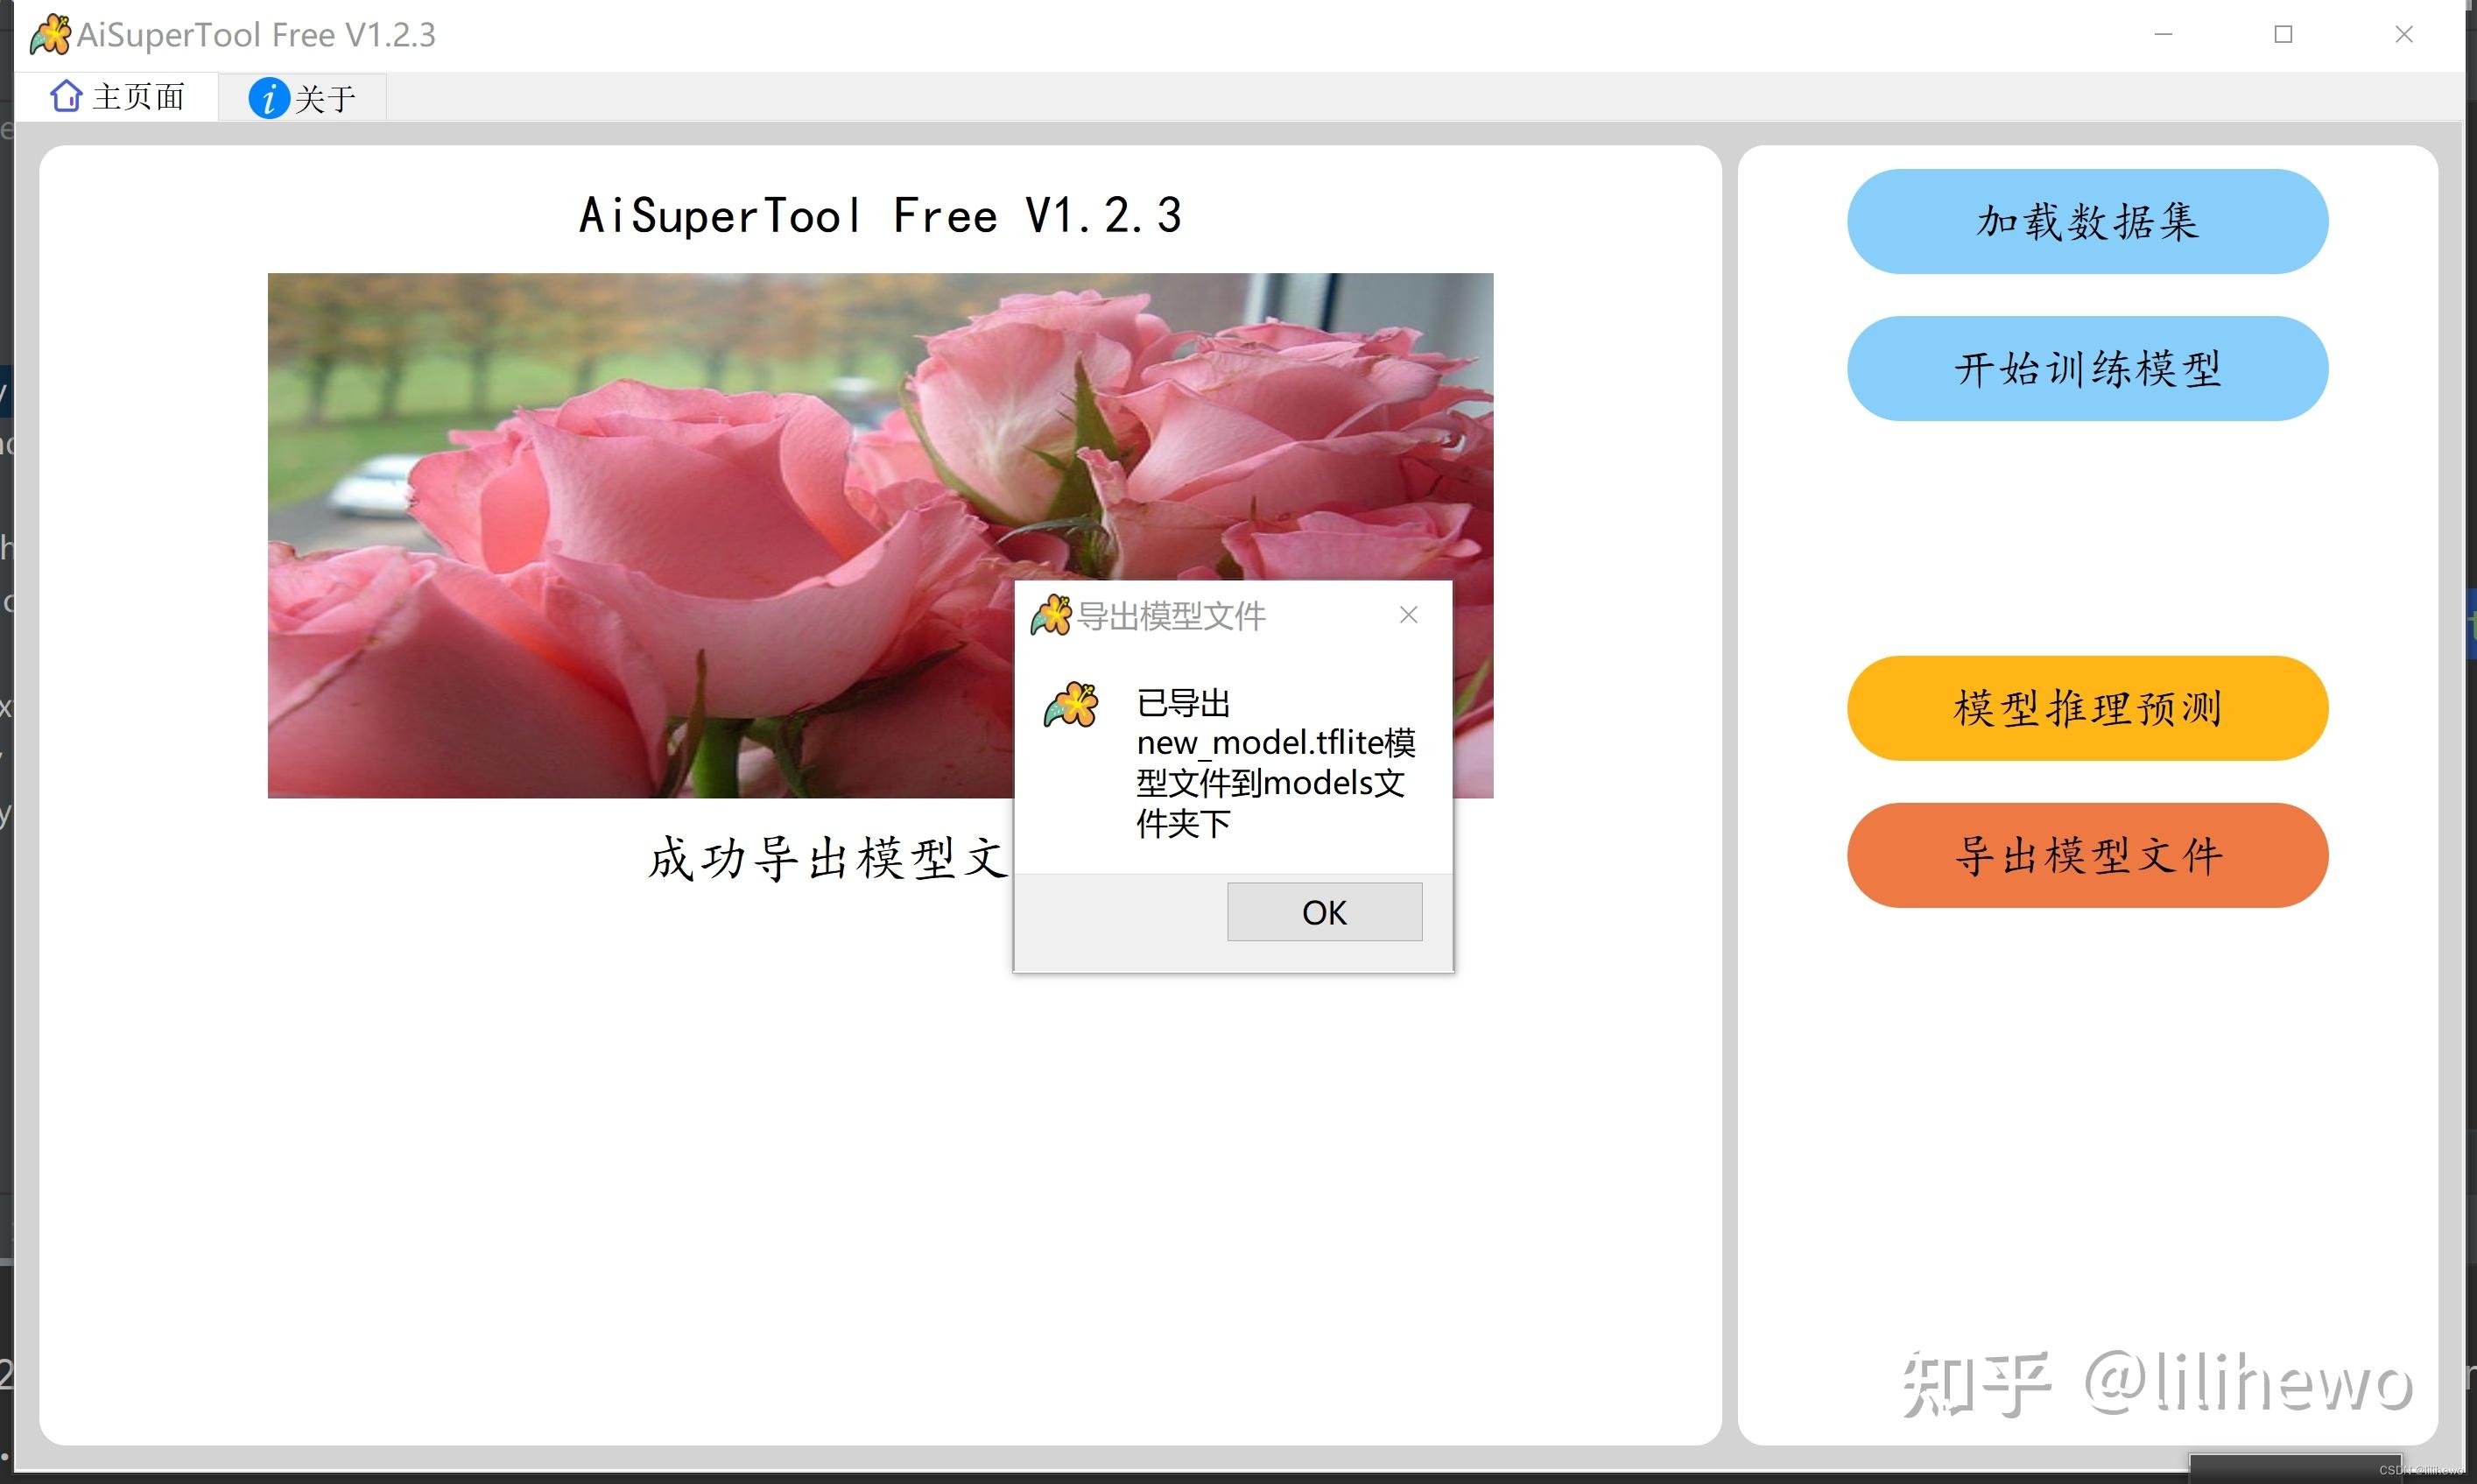Maximize the AiSuperTool window

(x=2283, y=34)
